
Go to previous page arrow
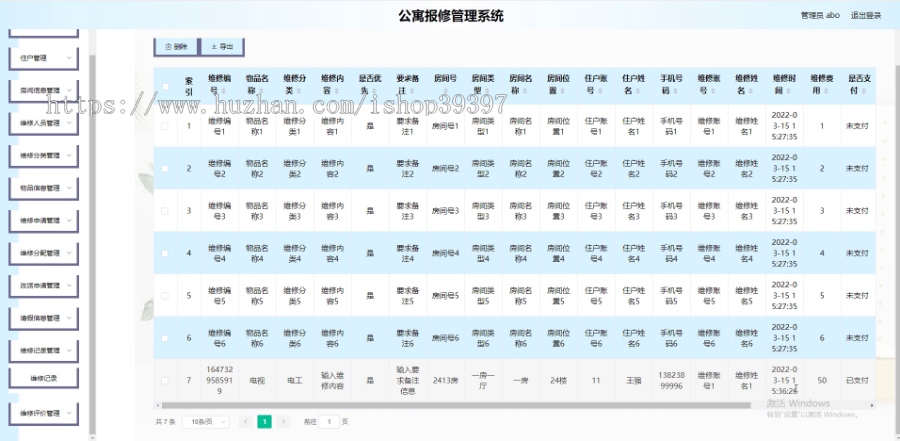pyautogui.click(x=246, y=421)
